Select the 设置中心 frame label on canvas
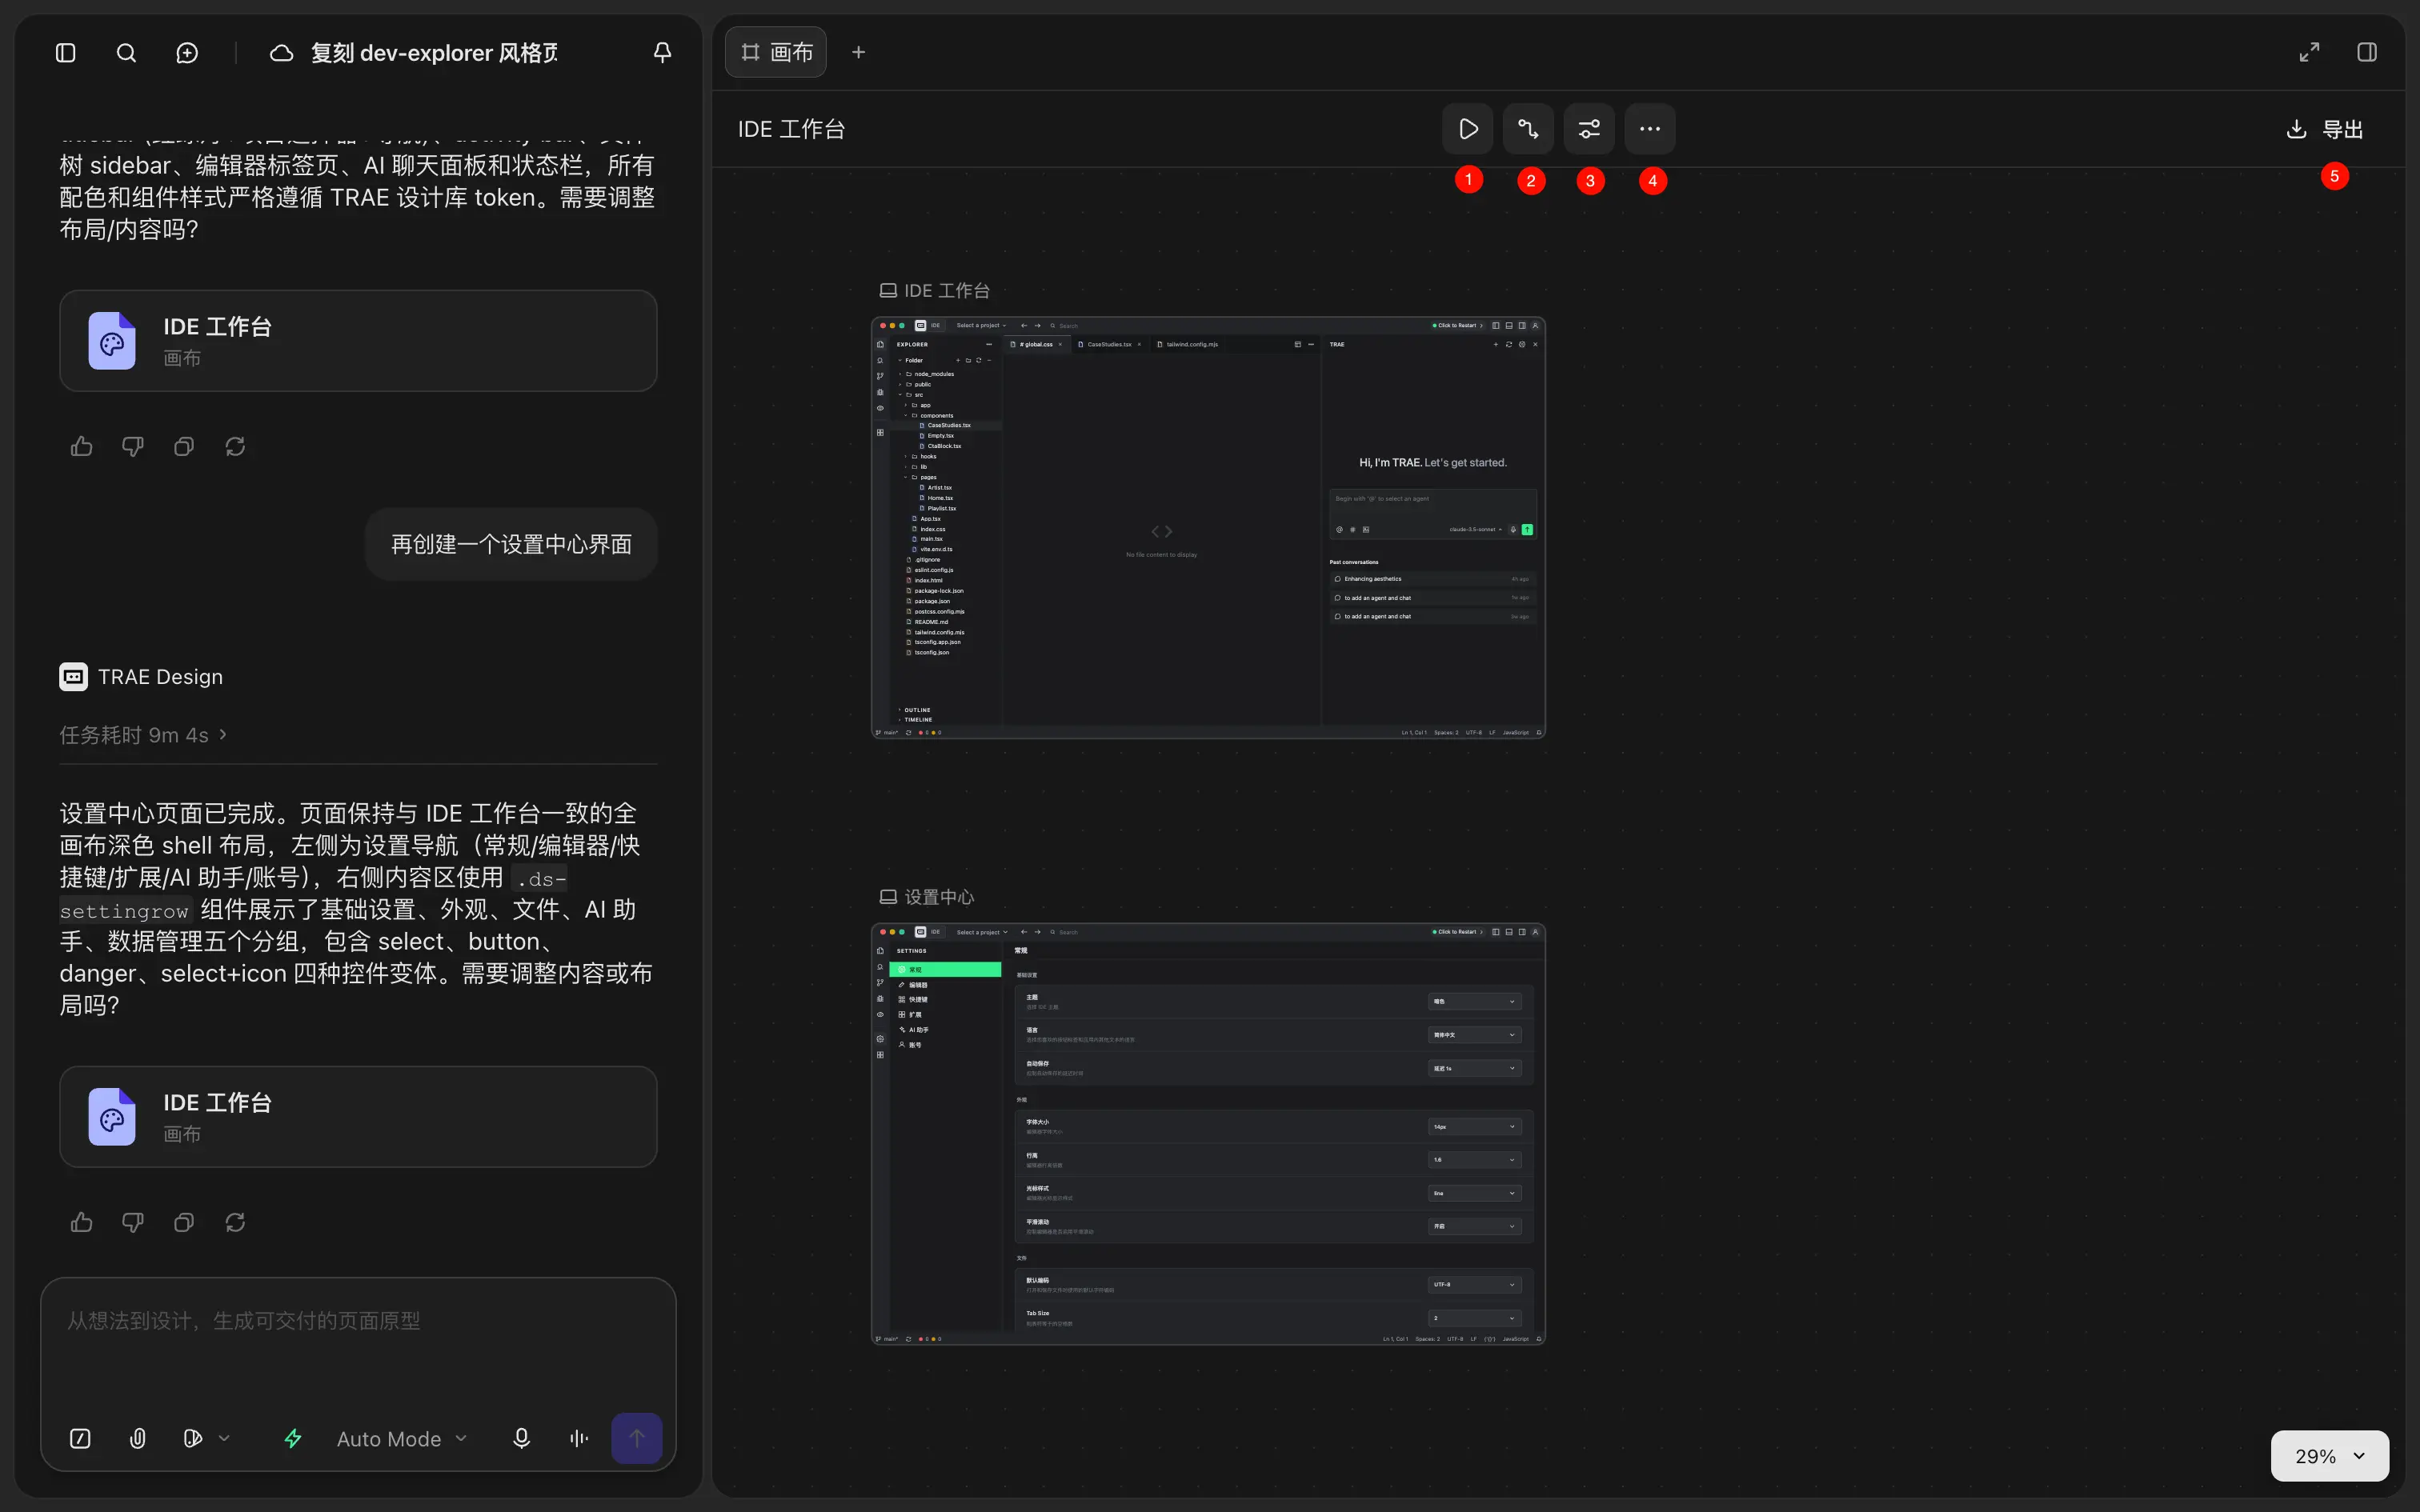The width and height of the screenshot is (2420, 1512). pos(927,897)
